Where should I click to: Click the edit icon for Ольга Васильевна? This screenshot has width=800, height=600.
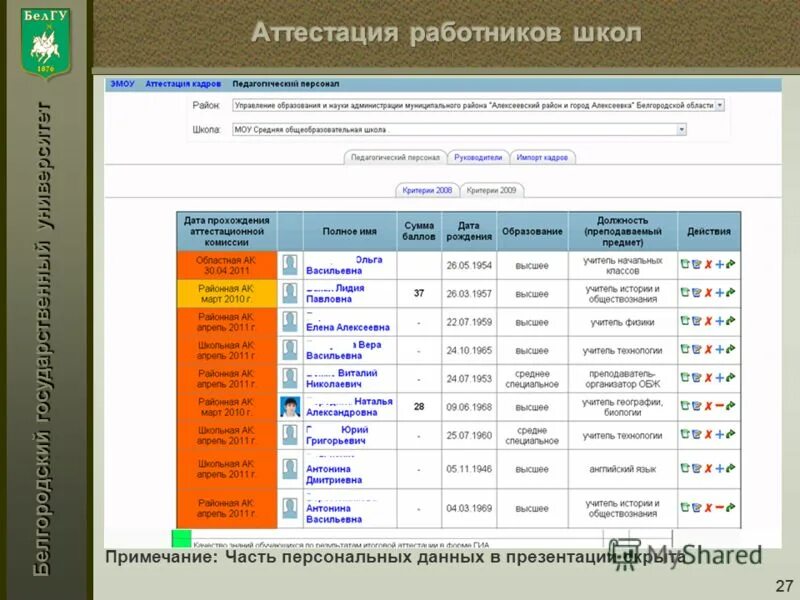(x=696, y=264)
